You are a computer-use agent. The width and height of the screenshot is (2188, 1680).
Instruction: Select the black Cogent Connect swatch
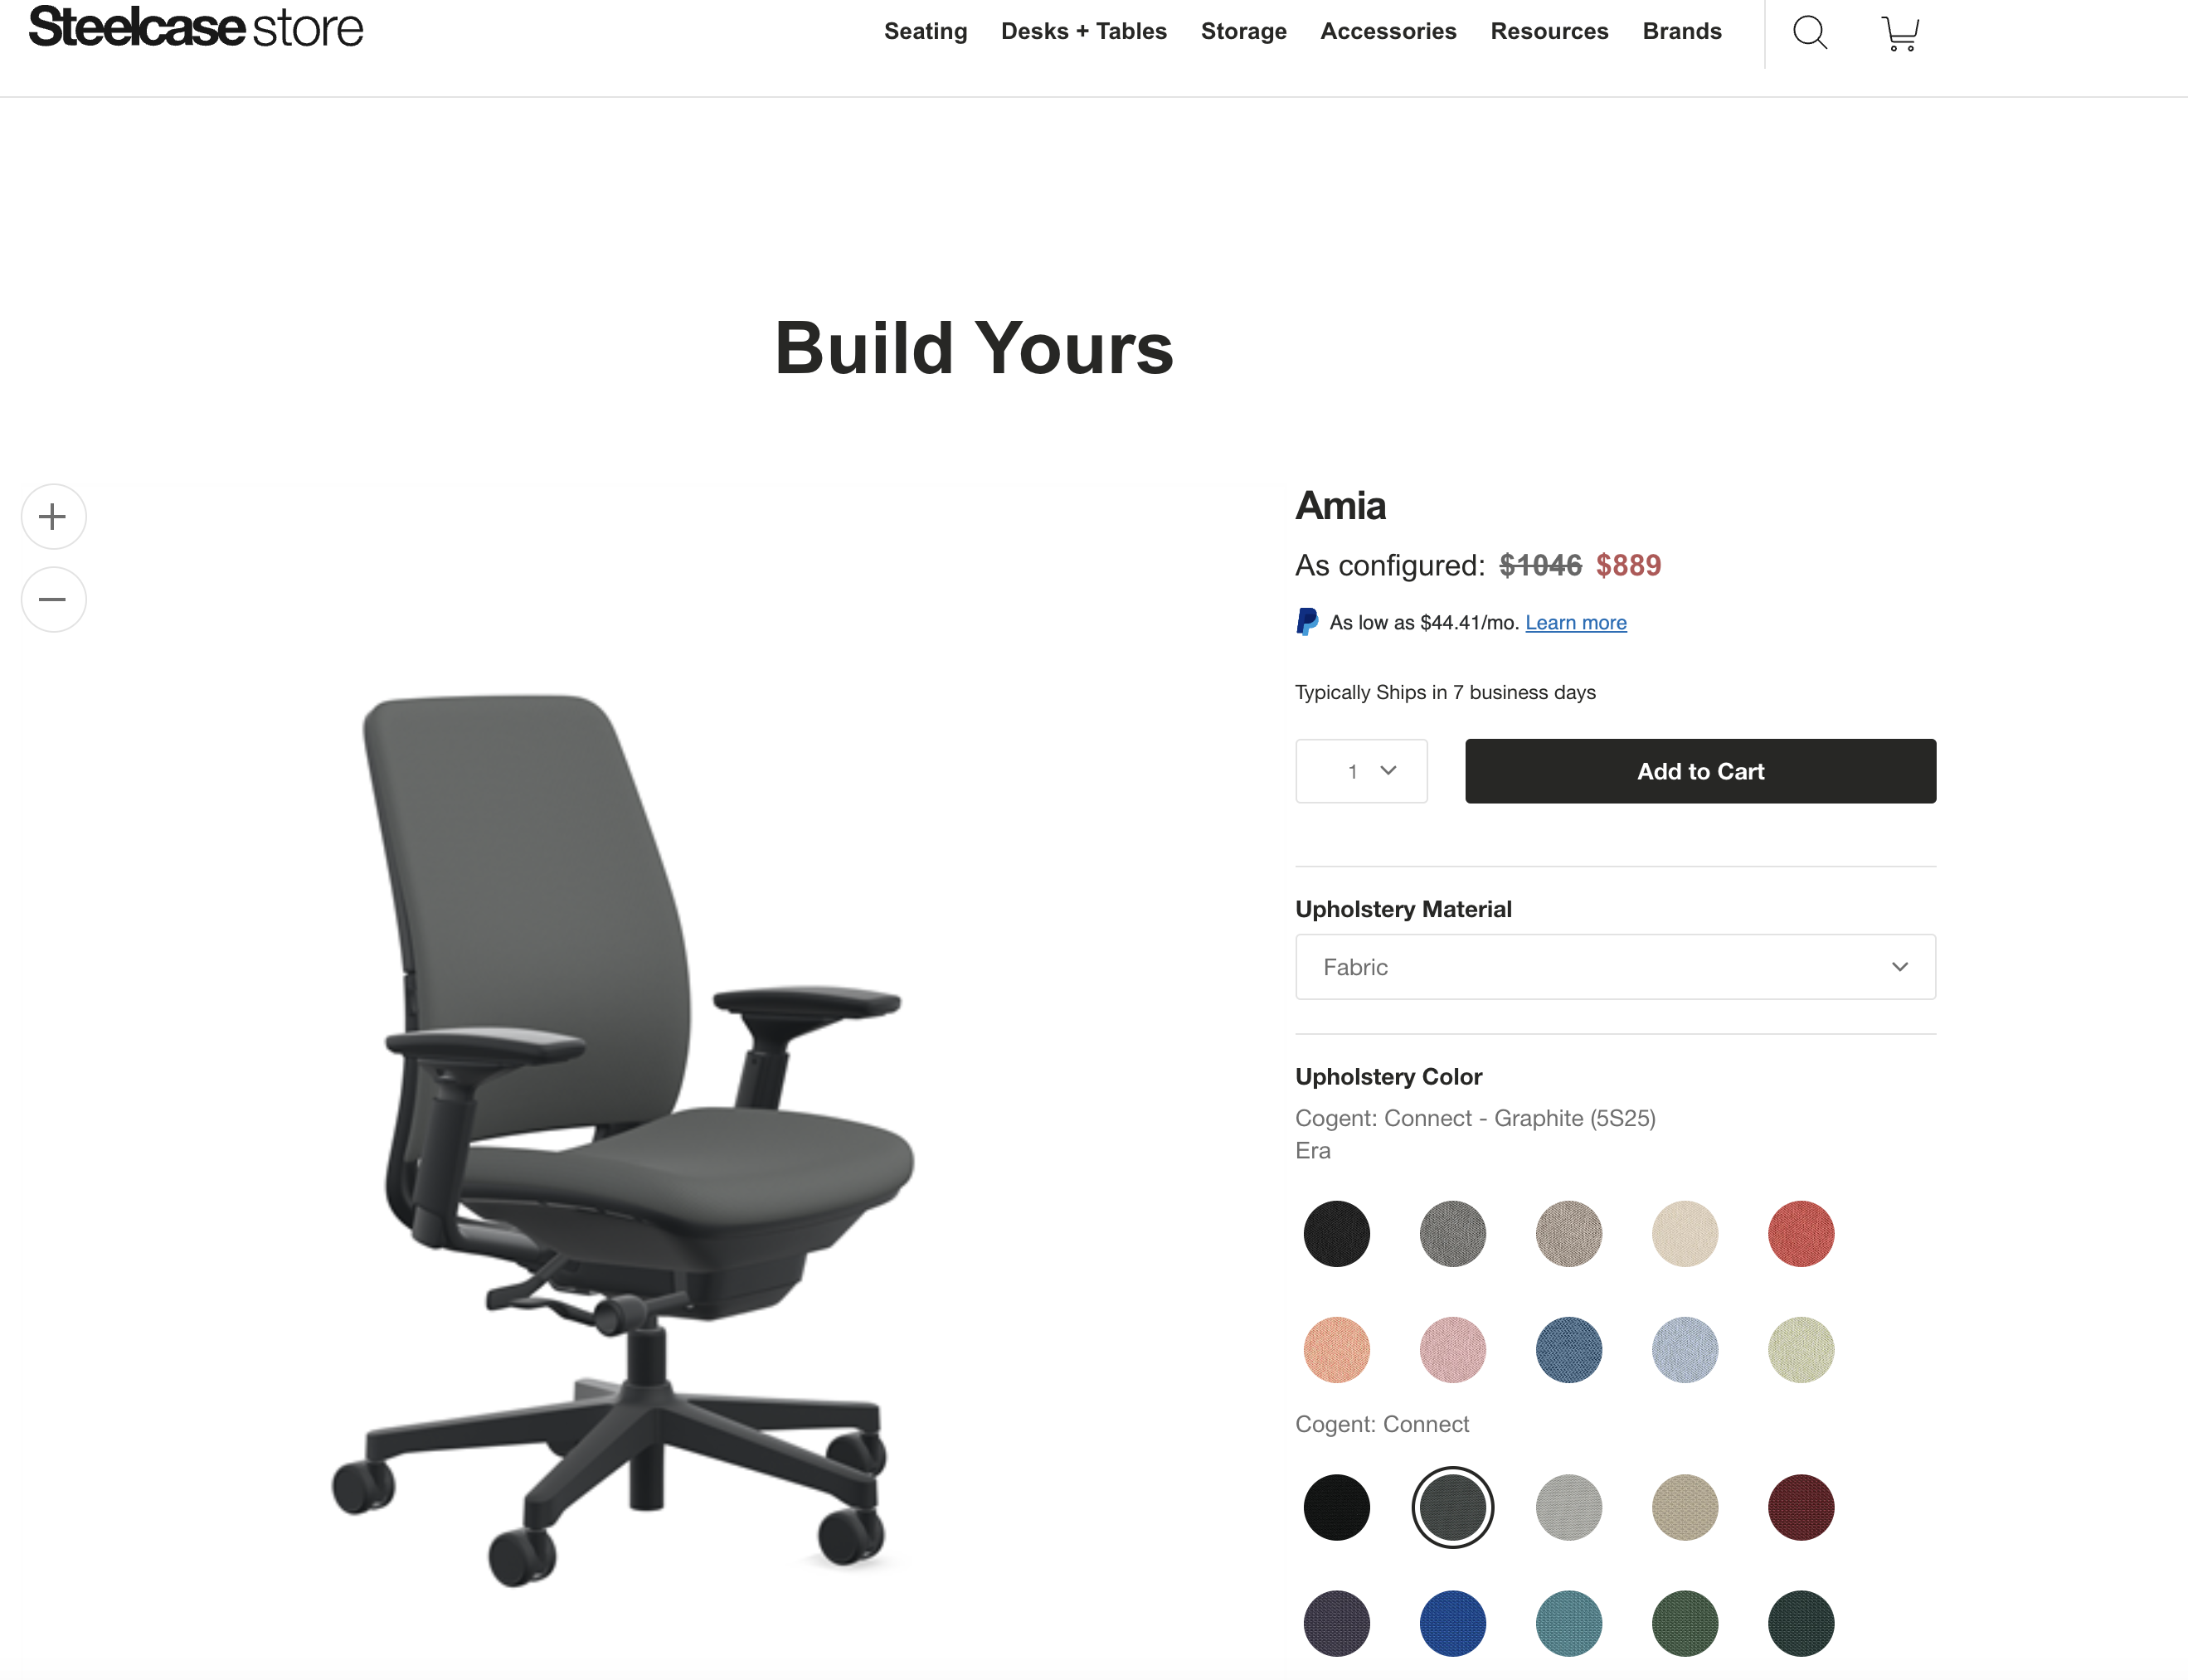1337,1507
